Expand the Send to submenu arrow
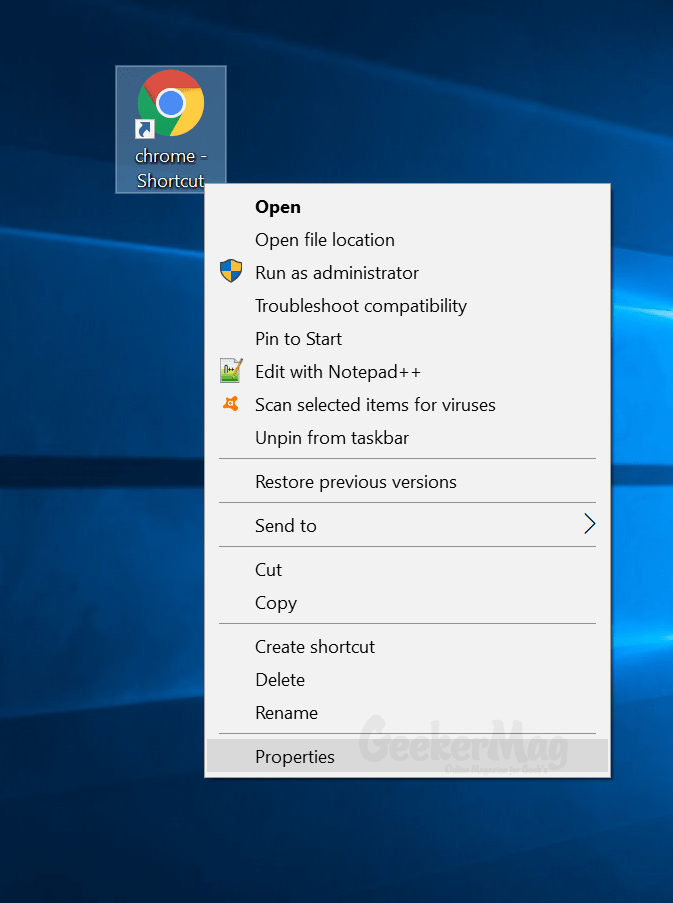 pyautogui.click(x=589, y=524)
